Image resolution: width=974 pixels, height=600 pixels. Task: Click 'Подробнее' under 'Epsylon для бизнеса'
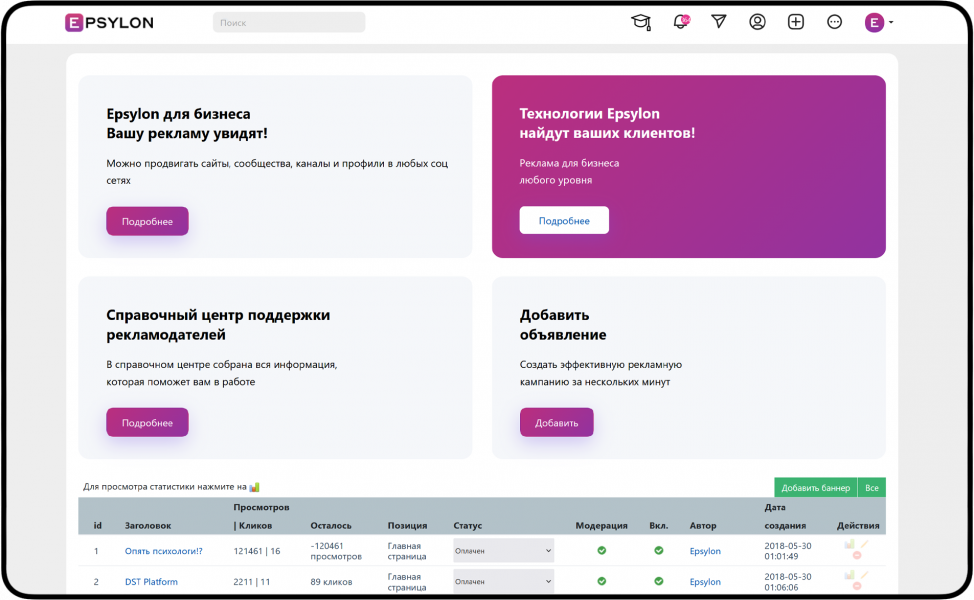[147, 221]
